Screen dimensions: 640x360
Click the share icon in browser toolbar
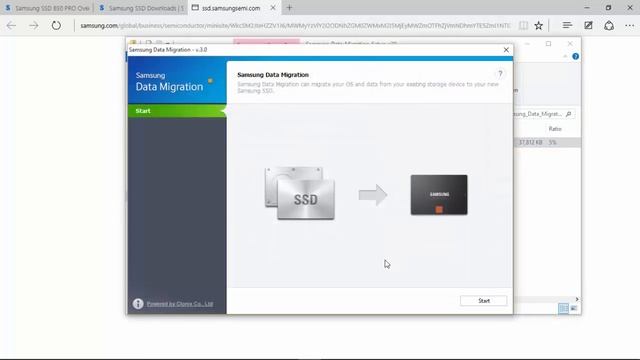(x=609, y=26)
